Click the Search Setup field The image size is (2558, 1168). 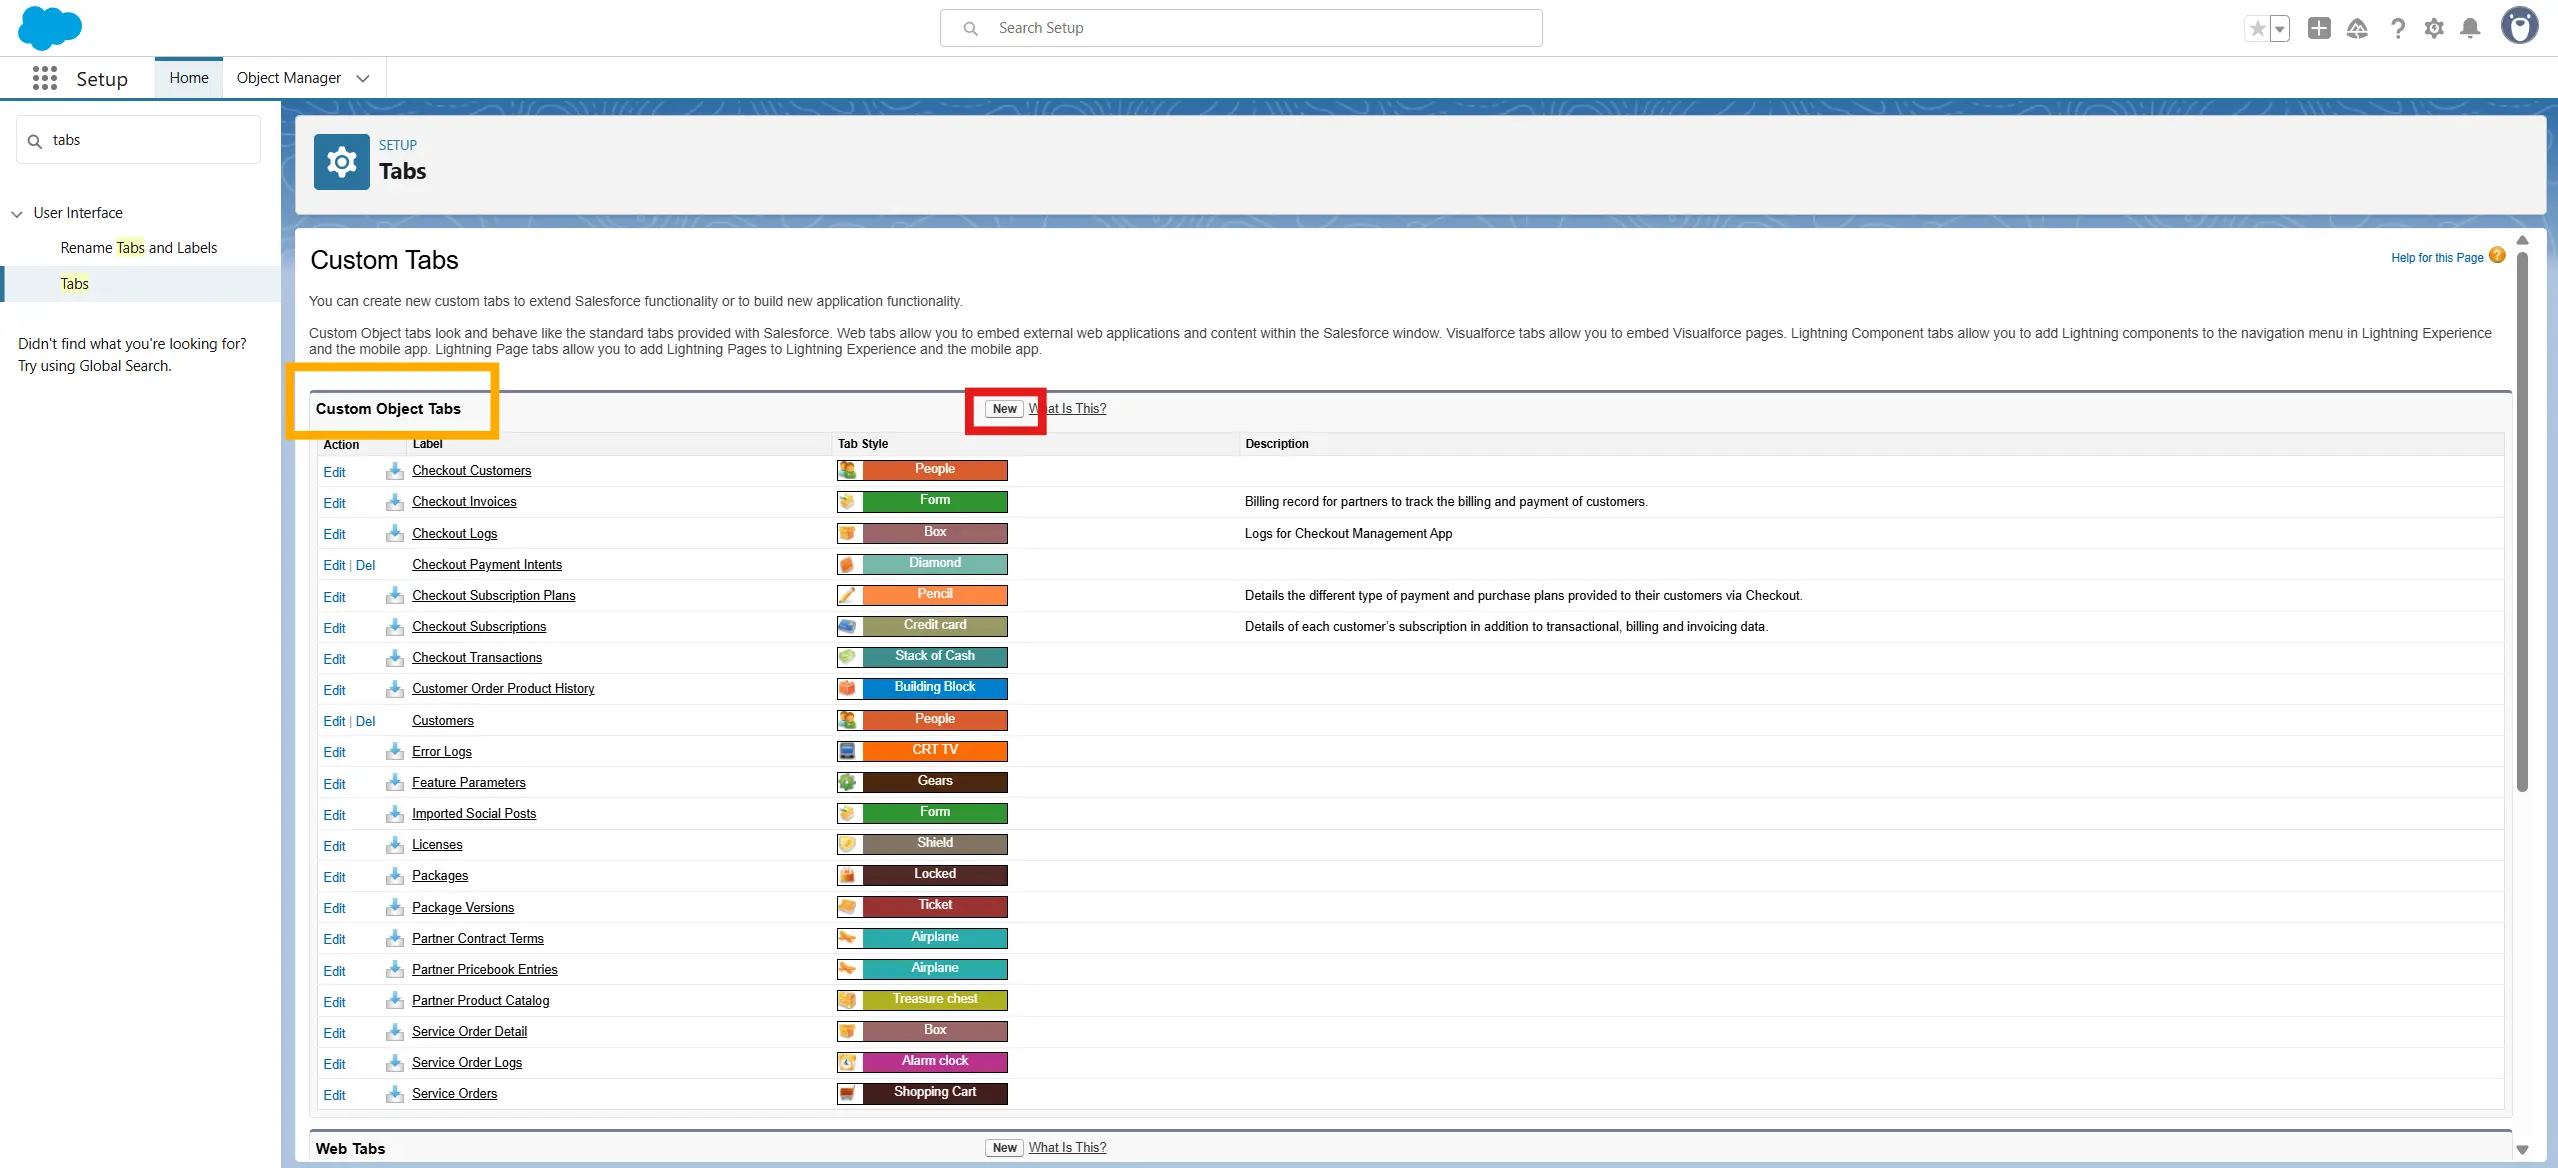coord(1240,28)
